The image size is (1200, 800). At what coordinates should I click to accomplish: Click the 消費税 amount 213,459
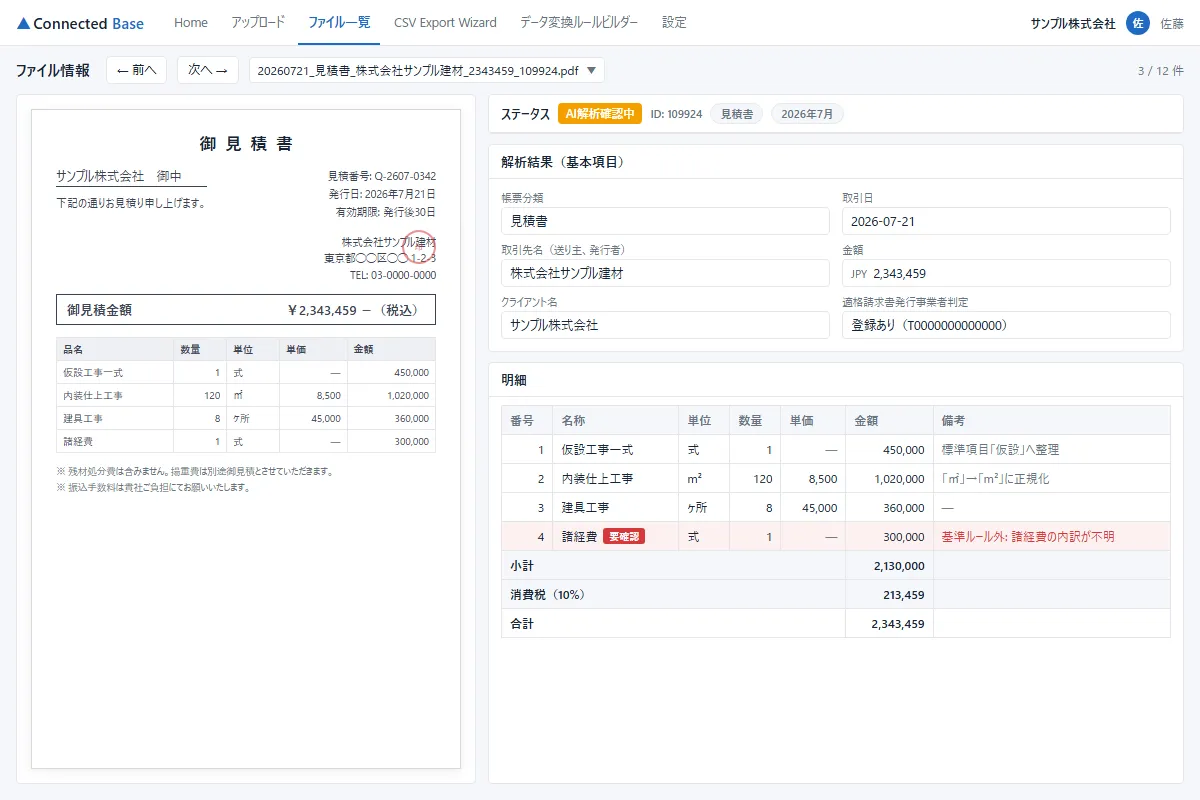(x=902, y=595)
